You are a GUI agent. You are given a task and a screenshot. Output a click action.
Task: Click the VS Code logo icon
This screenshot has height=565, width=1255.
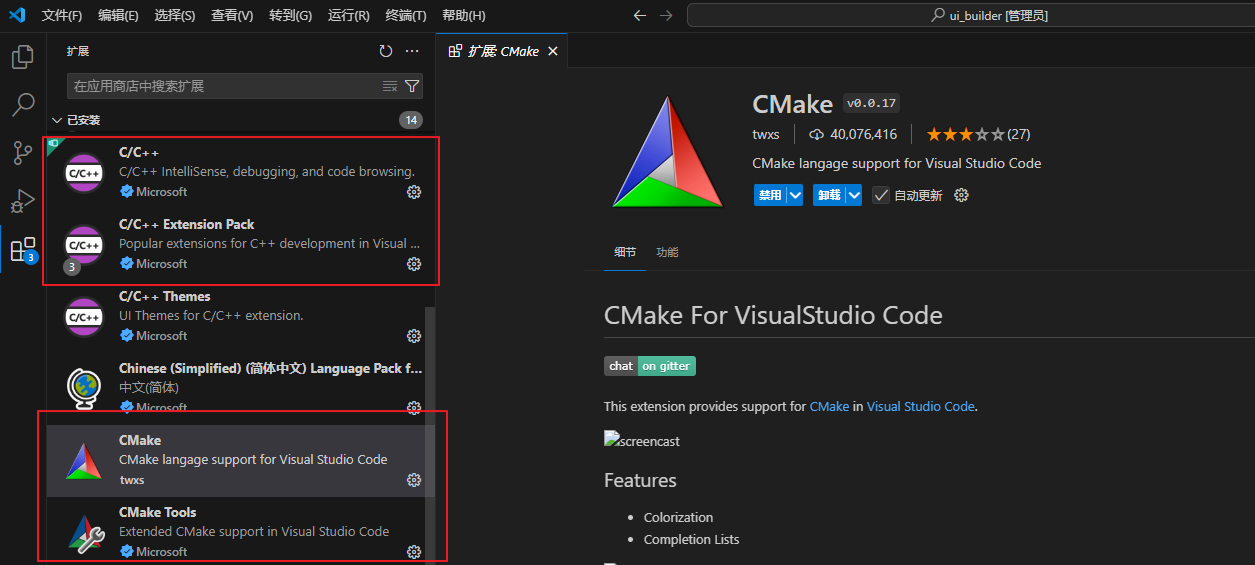tap(17, 15)
